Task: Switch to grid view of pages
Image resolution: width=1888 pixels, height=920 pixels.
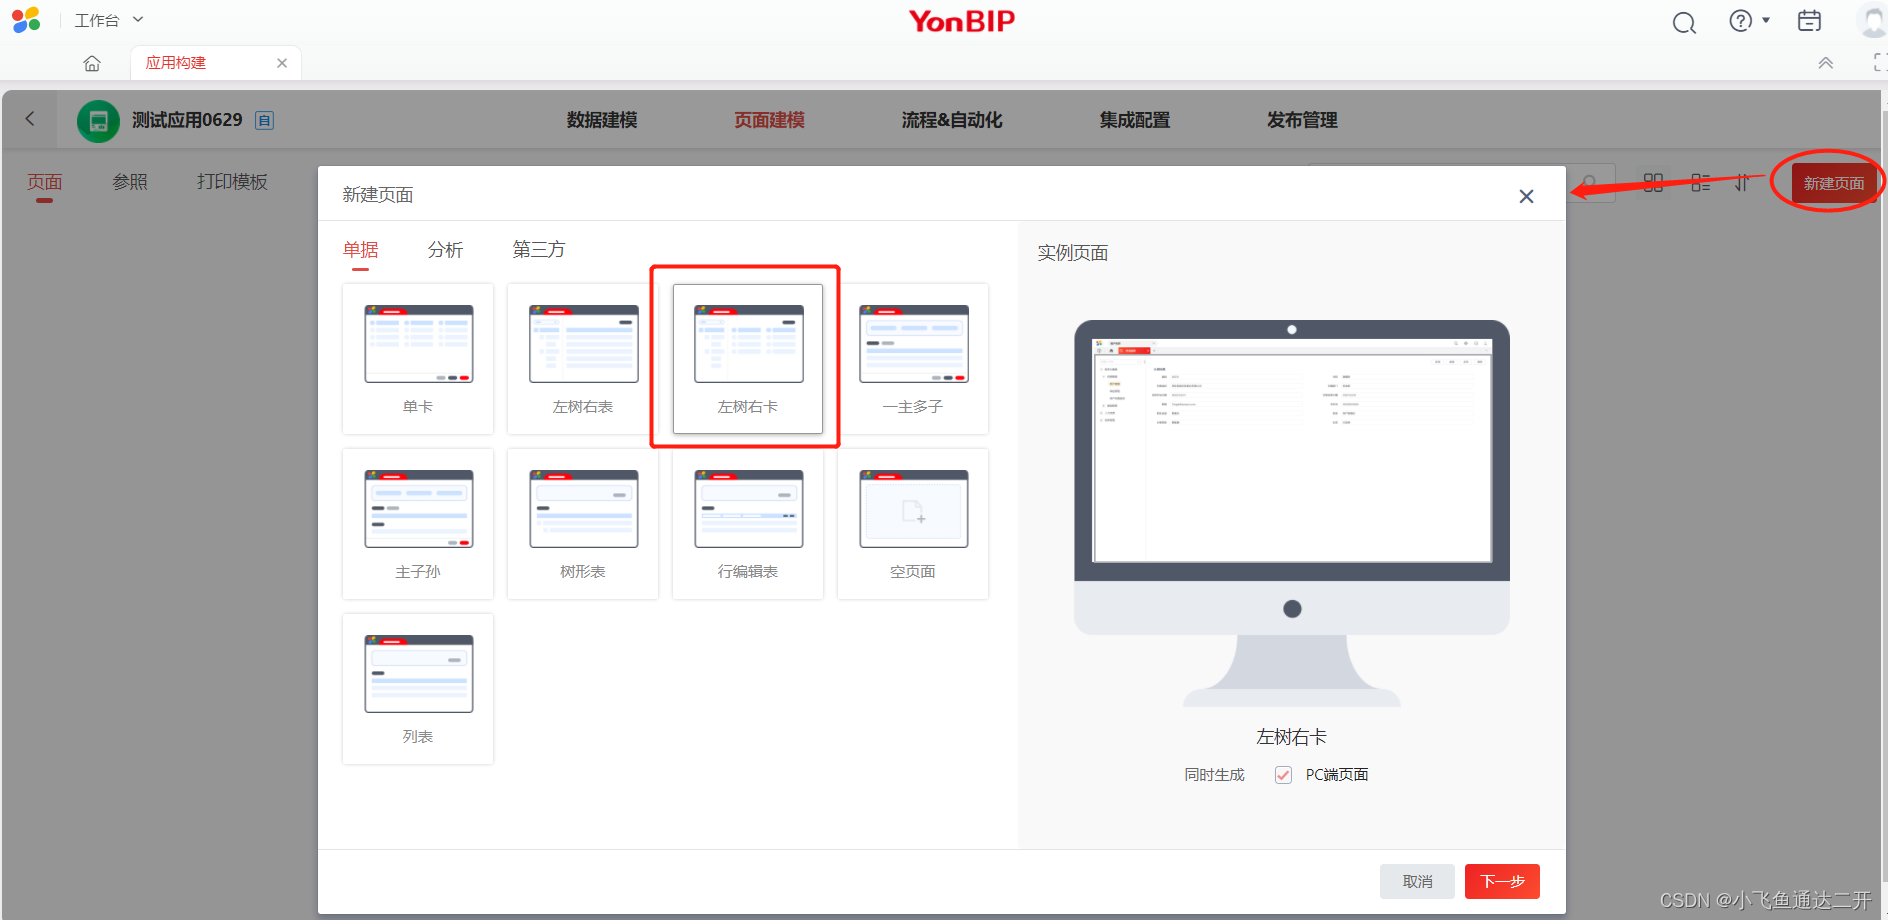Action: pyautogui.click(x=1652, y=182)
